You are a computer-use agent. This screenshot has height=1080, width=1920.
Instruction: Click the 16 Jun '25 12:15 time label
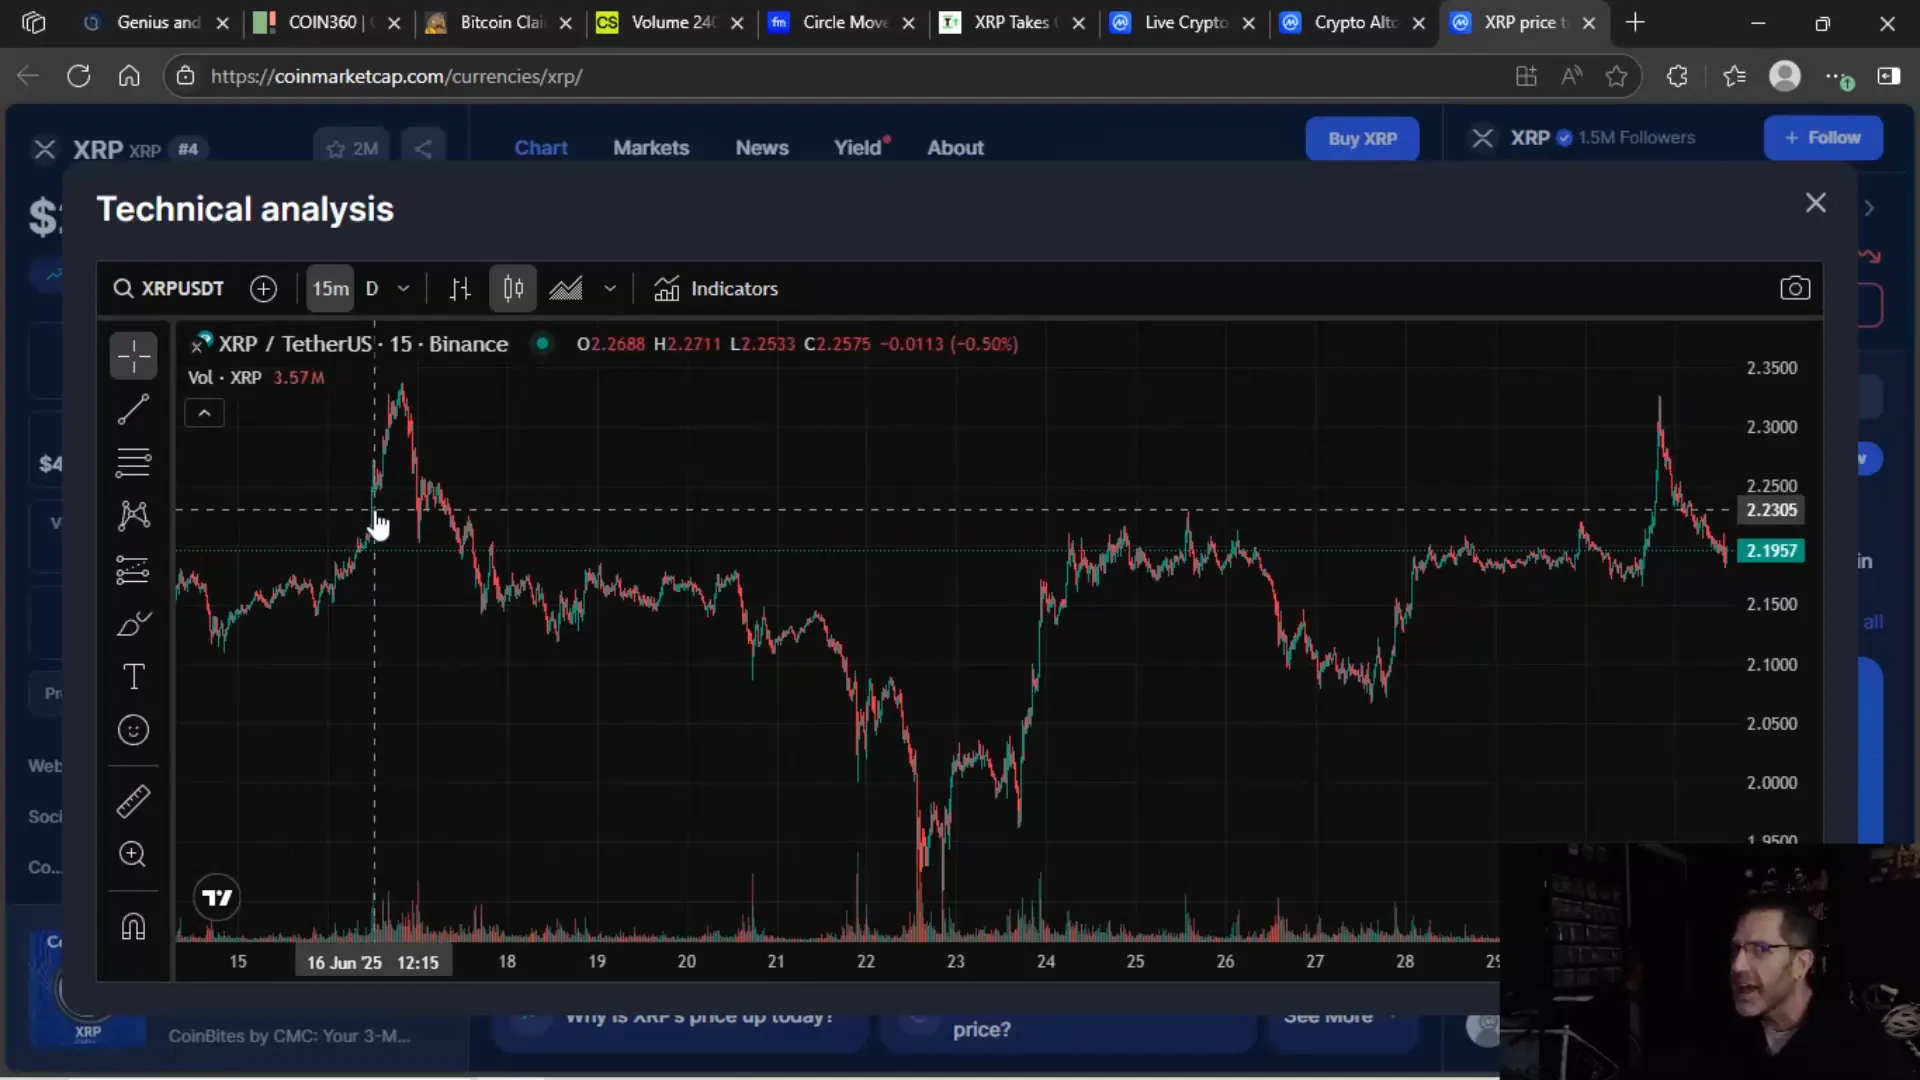pyautogui.click(x=373, y=962)
